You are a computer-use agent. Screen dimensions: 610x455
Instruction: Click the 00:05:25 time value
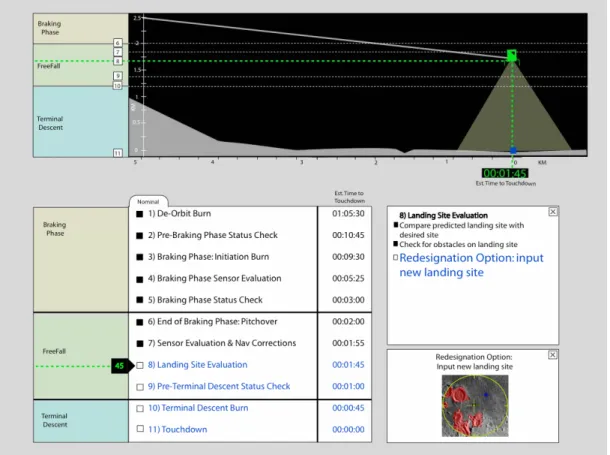coord(348,278)
